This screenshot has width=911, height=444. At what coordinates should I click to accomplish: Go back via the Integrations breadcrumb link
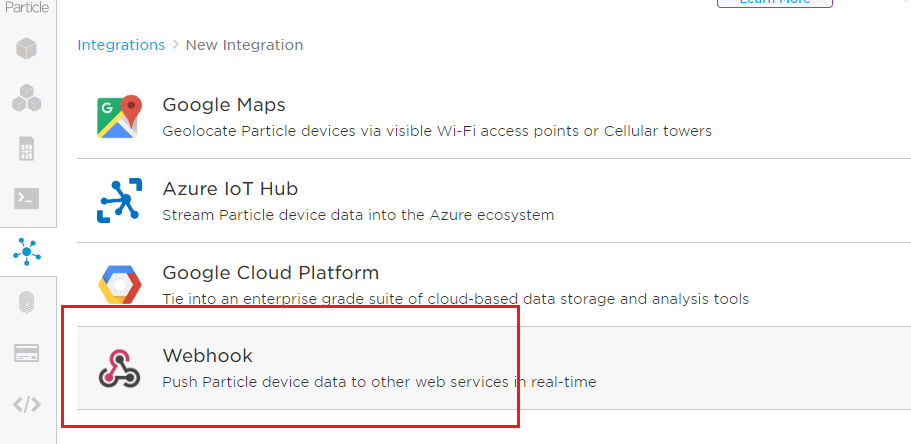point(121,45)
